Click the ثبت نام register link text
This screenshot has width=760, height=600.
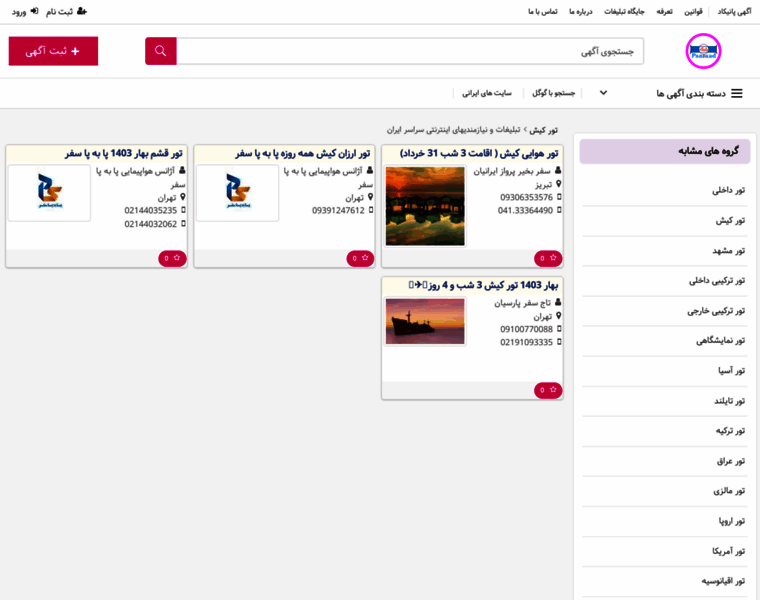coord(59,12)
